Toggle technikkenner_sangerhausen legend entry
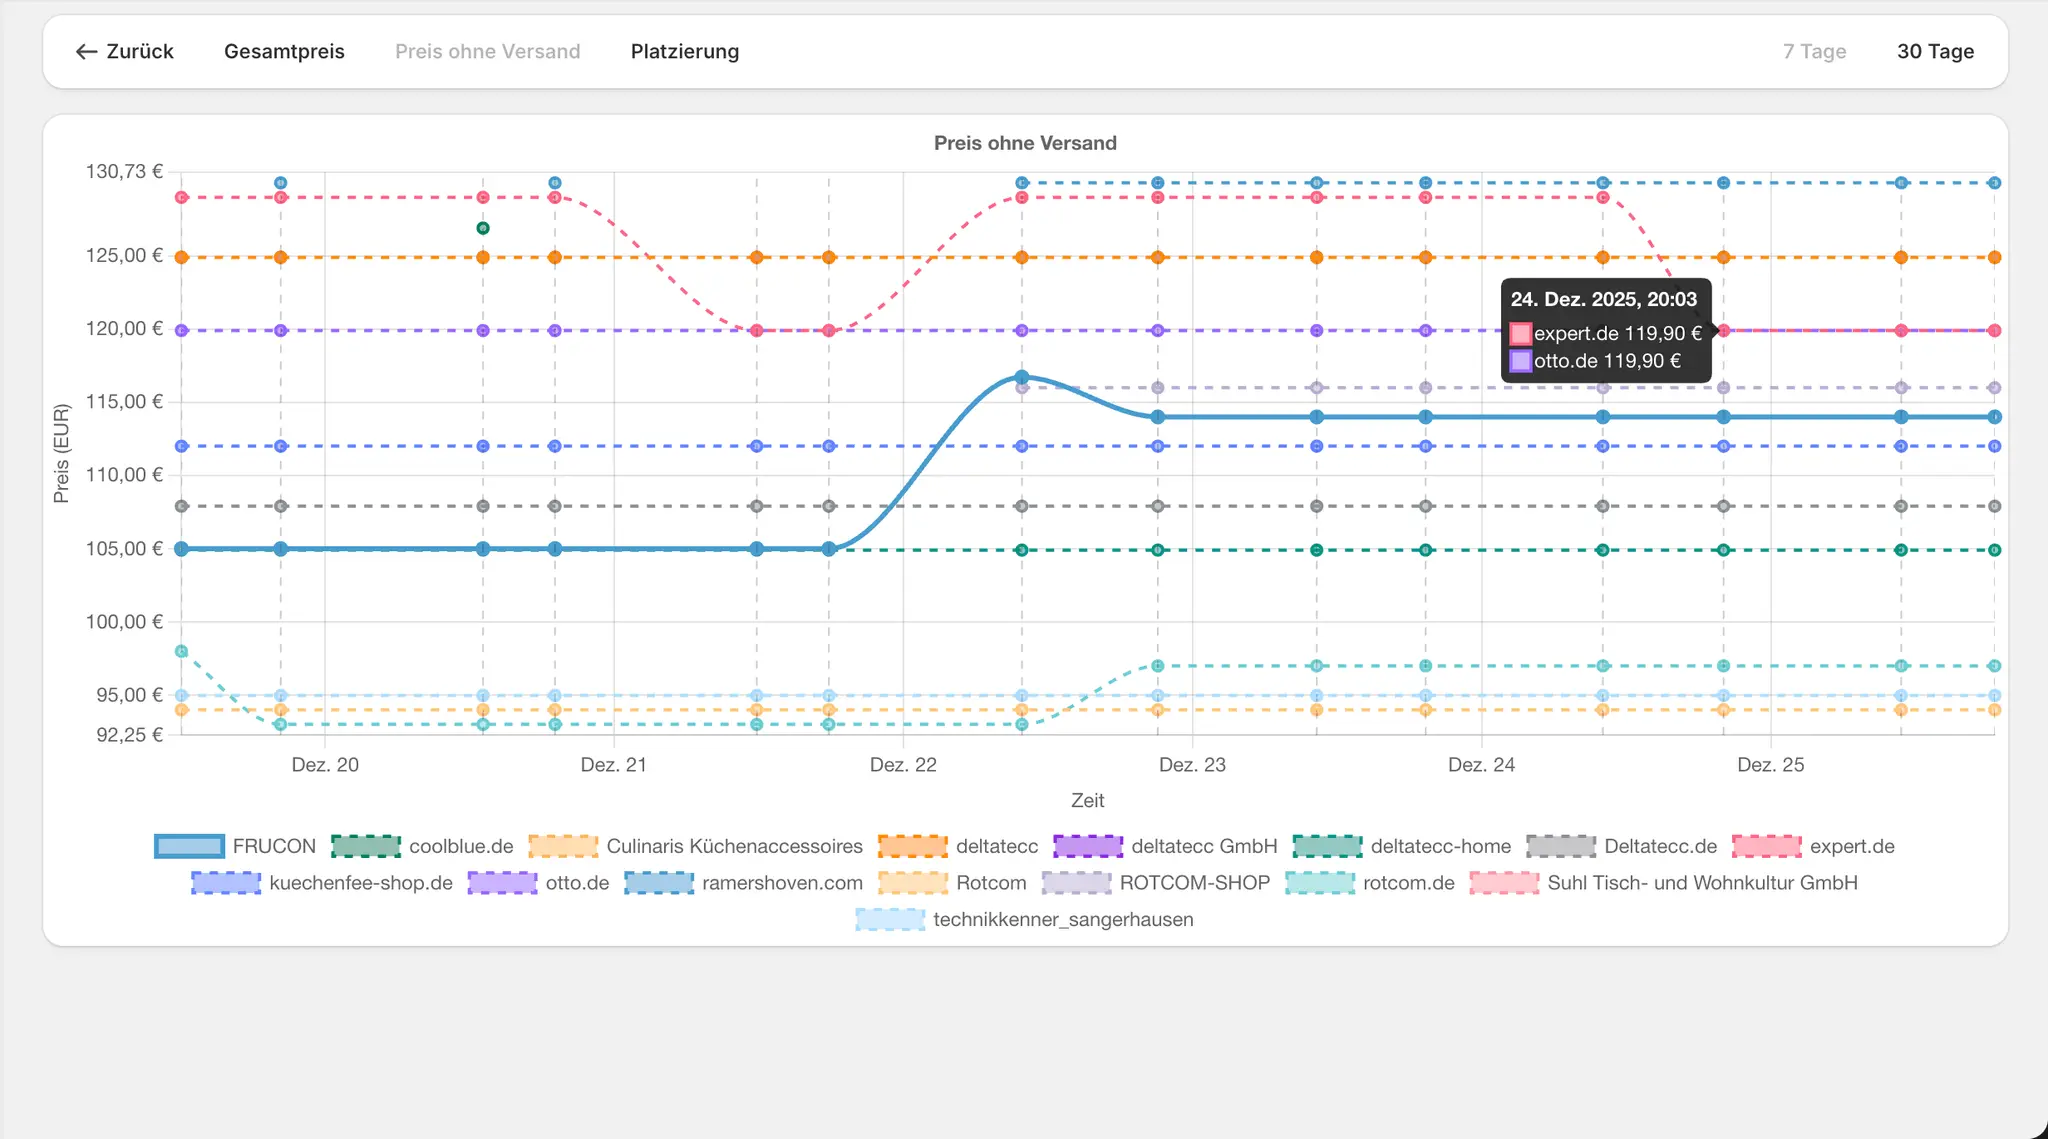This screenshot has width=2048, height=1139. pos(1025,920)
